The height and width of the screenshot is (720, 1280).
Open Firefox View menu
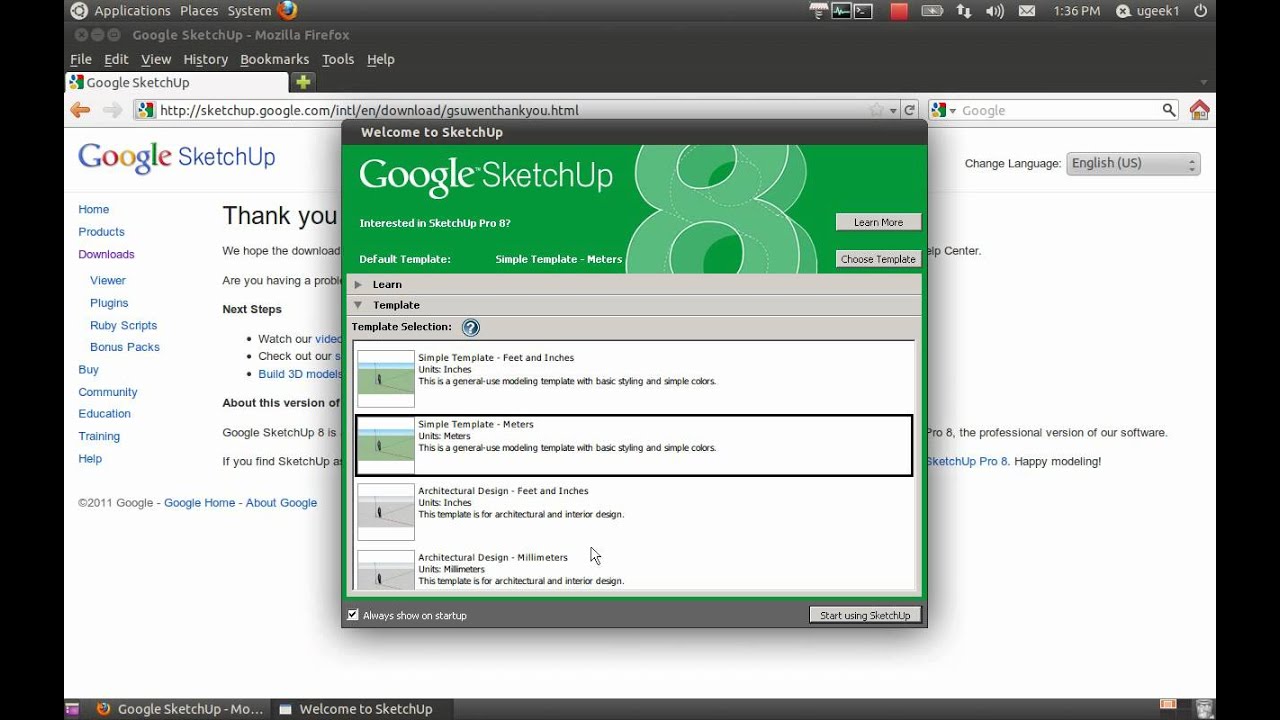(156, 59)
